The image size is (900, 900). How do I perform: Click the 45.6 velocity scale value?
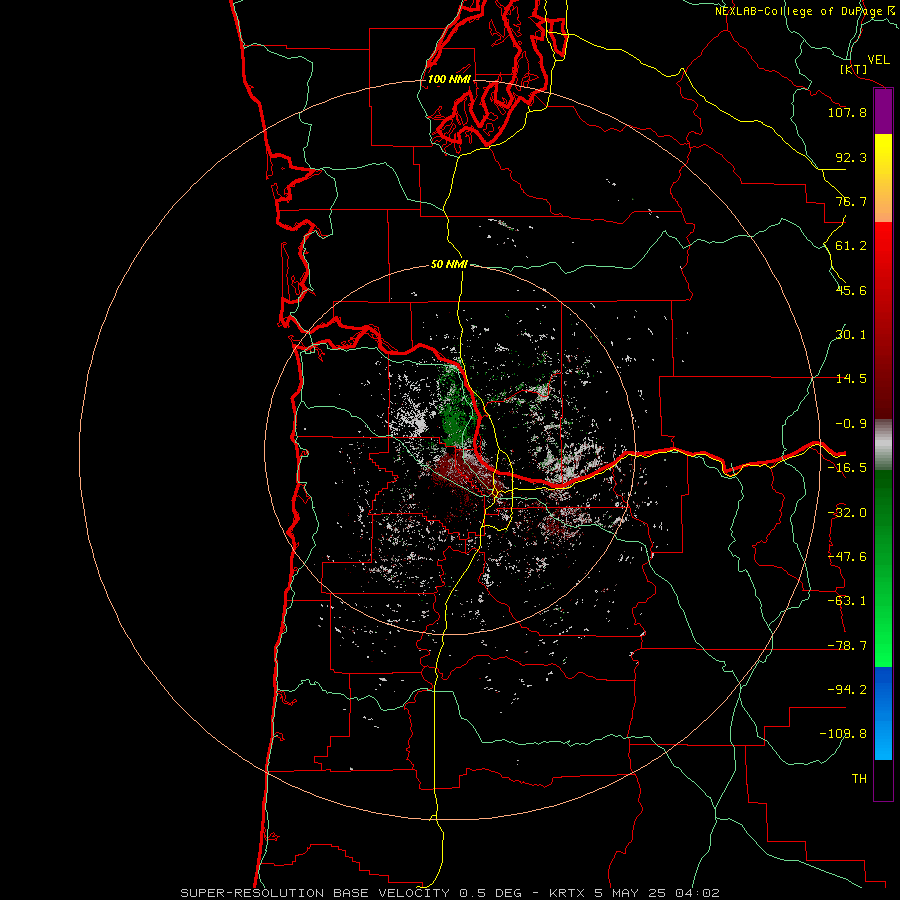(x=851, y=290)
